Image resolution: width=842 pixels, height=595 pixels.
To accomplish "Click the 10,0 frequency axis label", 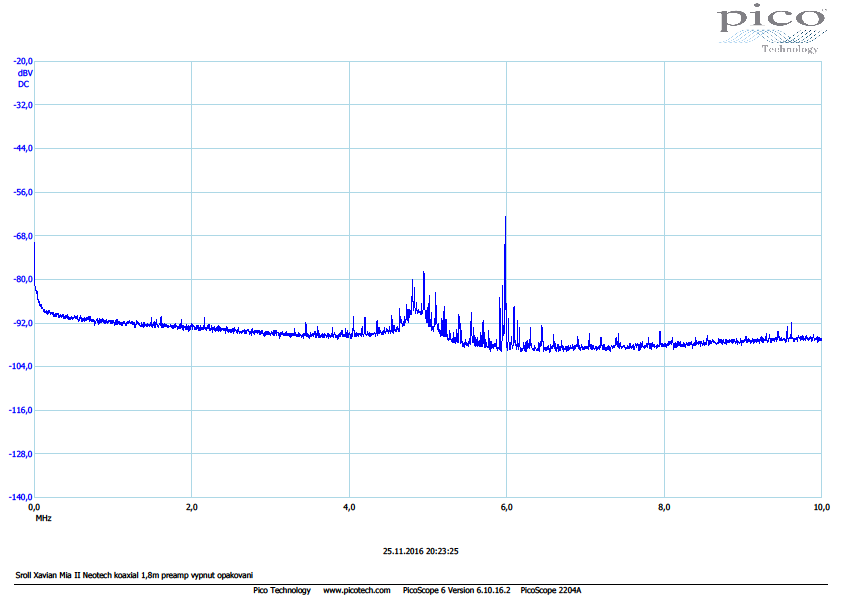I will pyautogui.click(x=822, y=507).
